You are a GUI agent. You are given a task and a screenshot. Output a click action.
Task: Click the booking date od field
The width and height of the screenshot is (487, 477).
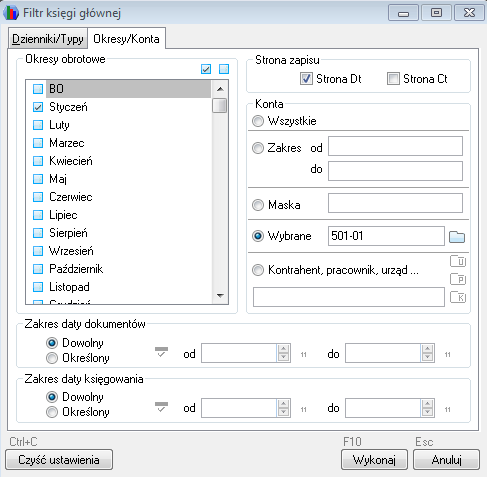click(239, 408)
